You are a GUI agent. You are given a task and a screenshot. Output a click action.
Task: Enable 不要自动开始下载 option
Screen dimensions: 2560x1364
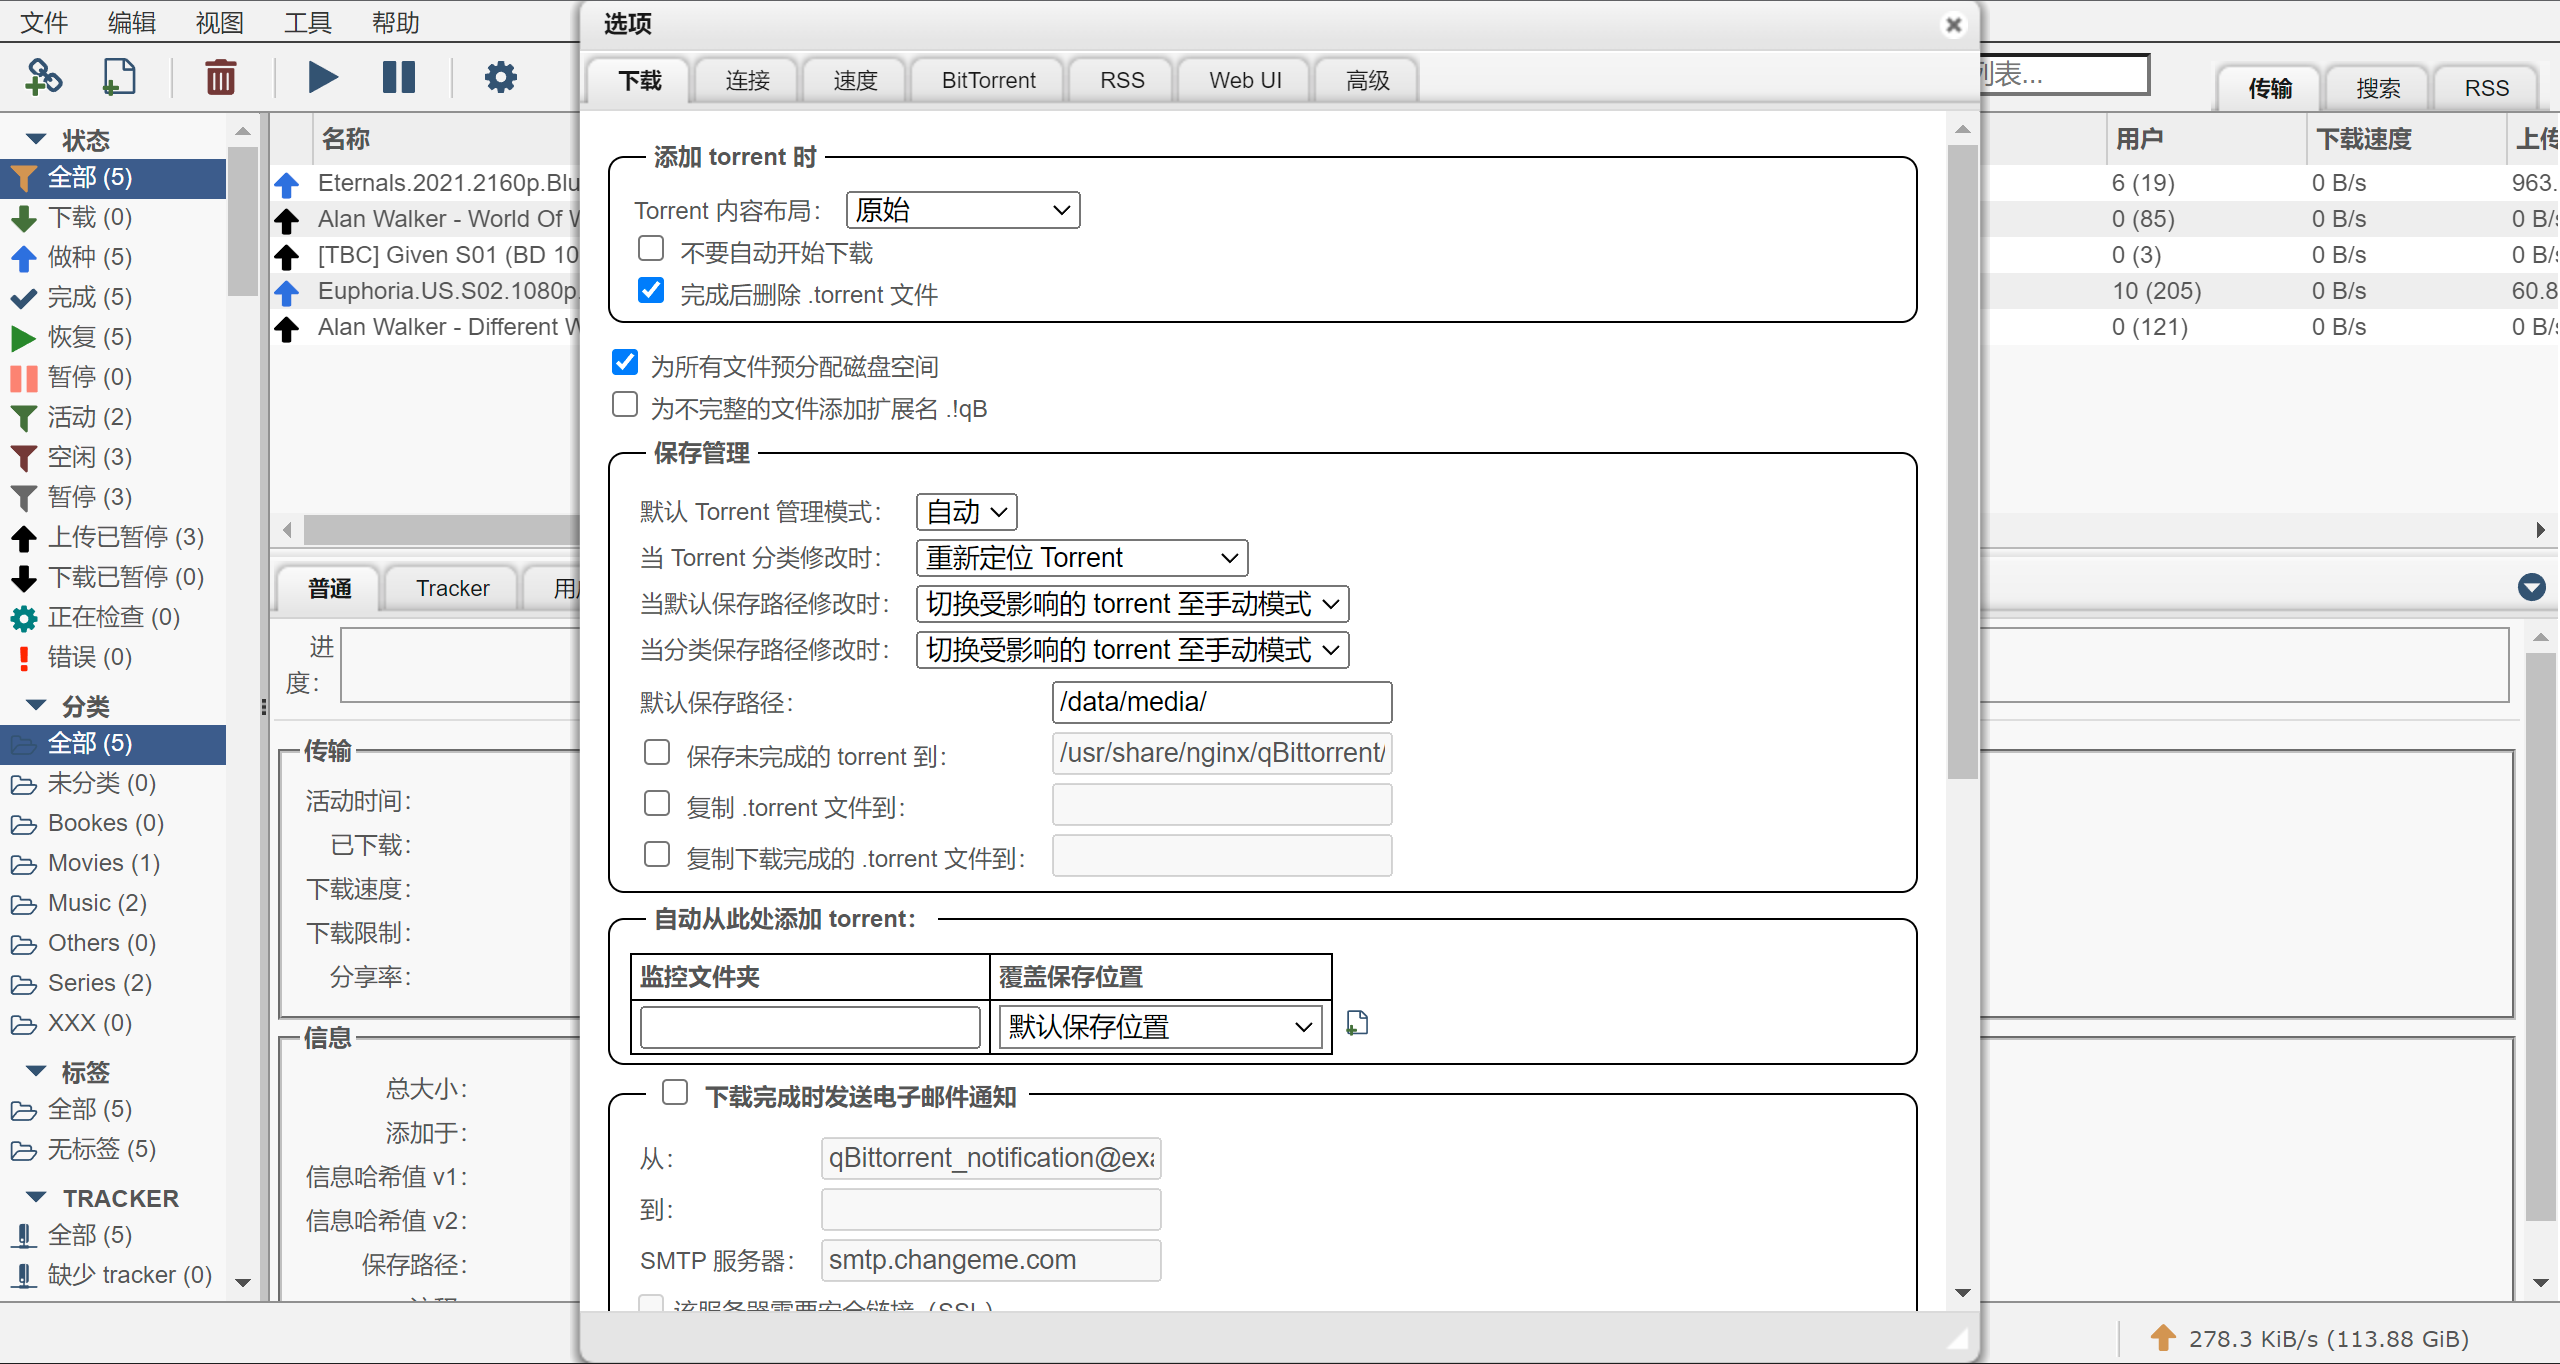tap(650, 248)
